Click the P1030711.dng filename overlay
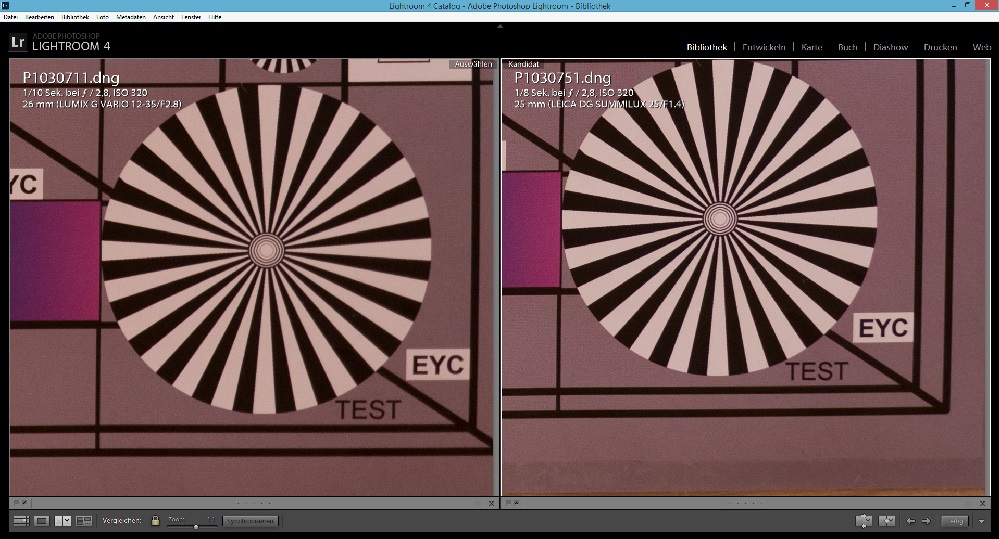 [71, 78]
